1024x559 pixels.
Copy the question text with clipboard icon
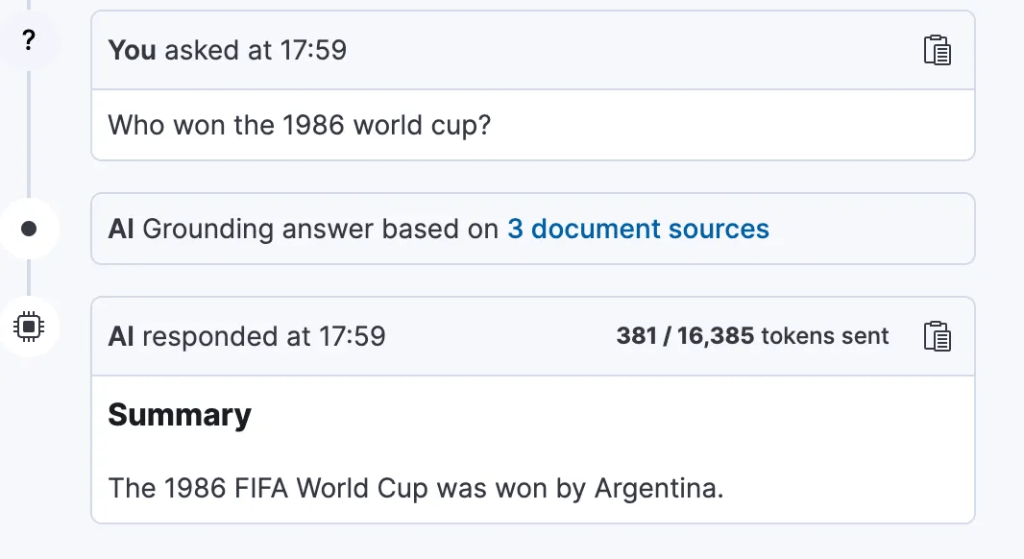936,50
